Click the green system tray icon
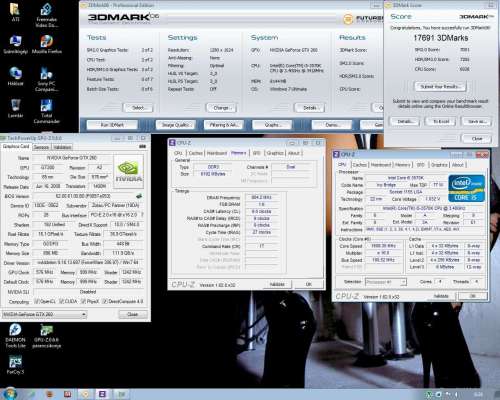 [x=430, y=395]
